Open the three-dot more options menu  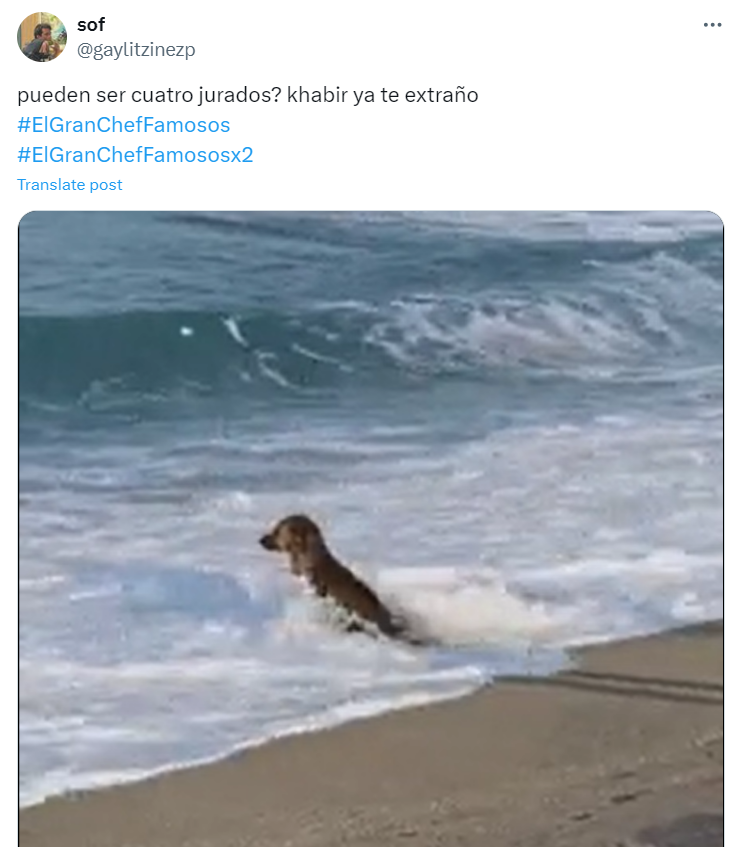(712, 25)
